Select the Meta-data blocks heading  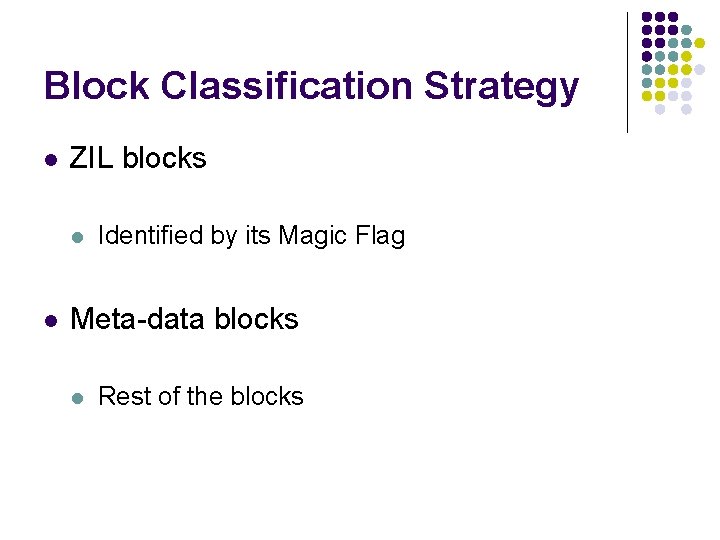point(184,318)
